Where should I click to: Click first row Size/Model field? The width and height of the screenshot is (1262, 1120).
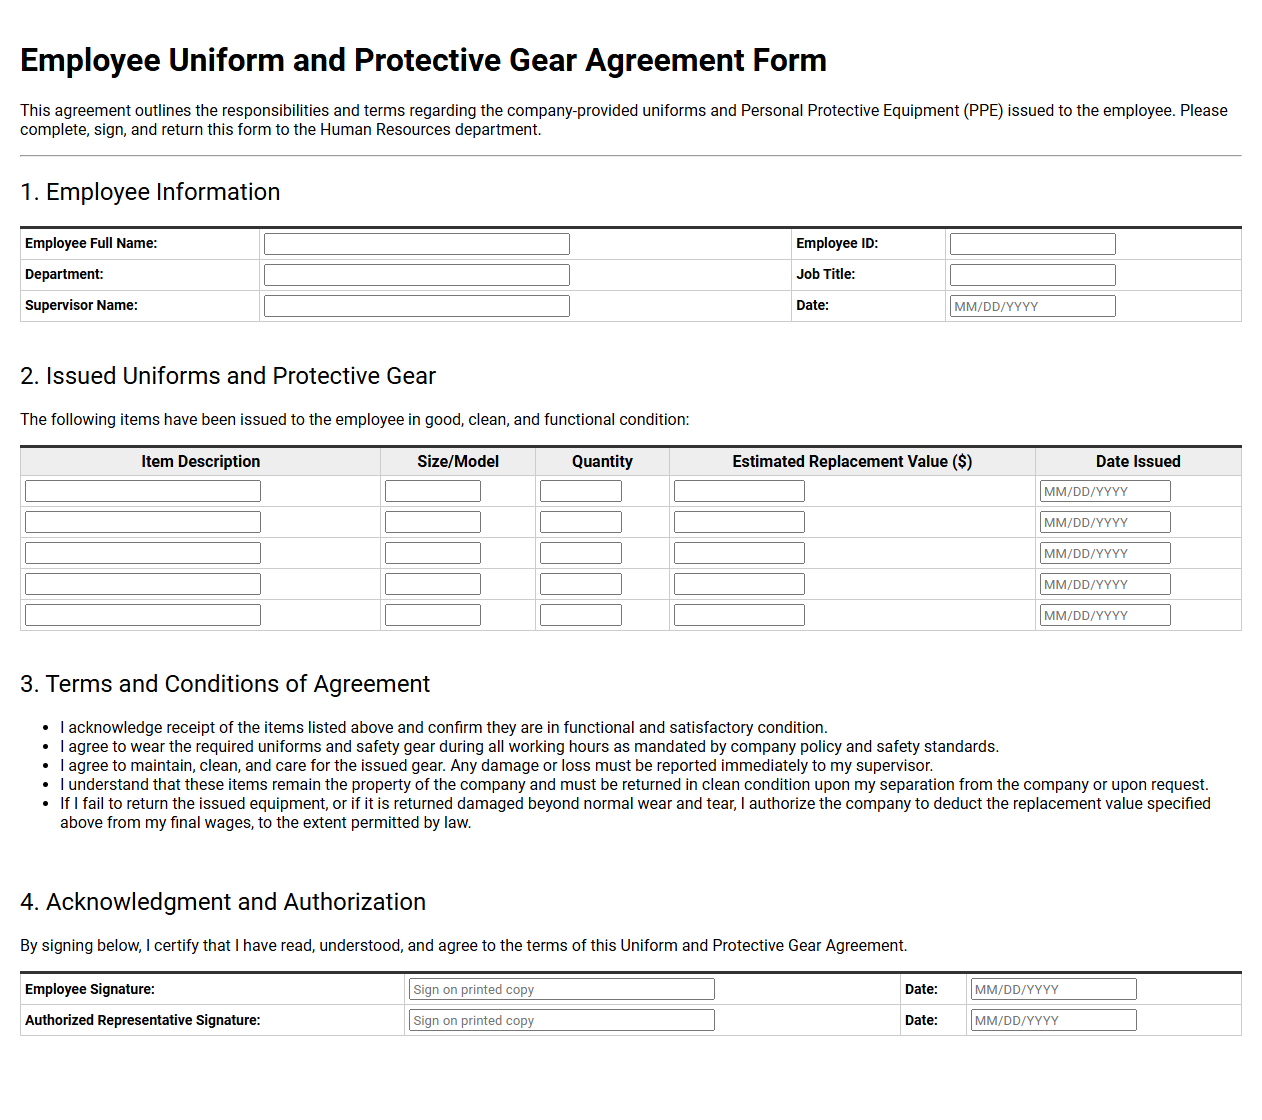tap(433, 491)
